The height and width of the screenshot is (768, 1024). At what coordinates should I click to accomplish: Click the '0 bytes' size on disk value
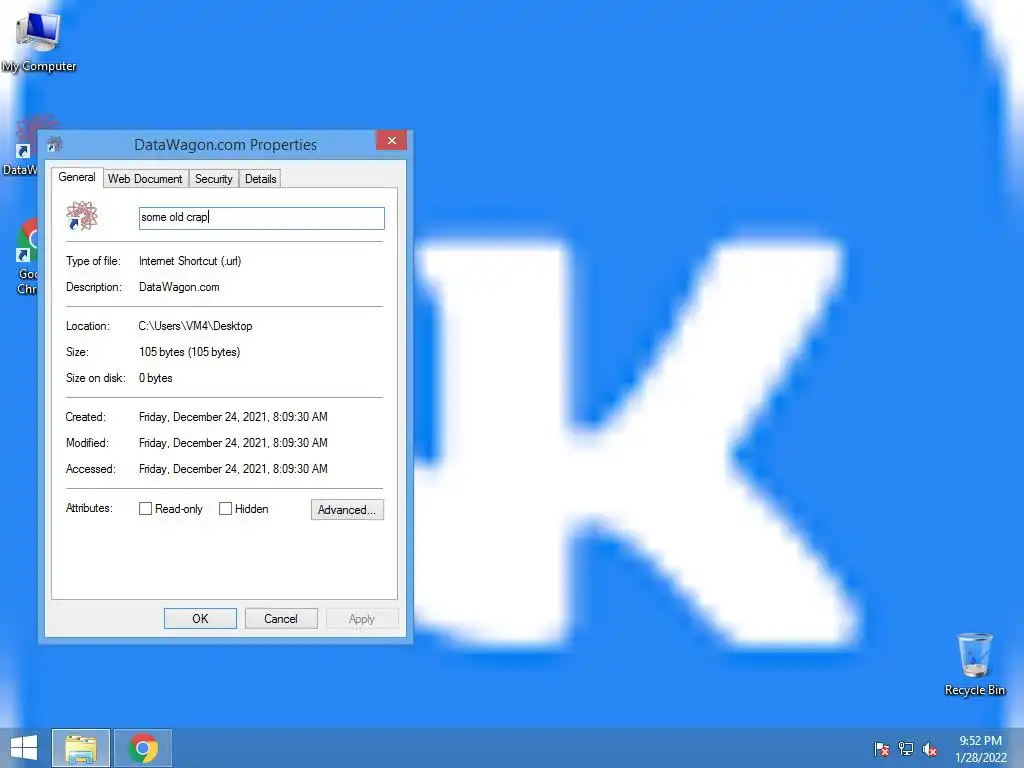click(155, 378)
